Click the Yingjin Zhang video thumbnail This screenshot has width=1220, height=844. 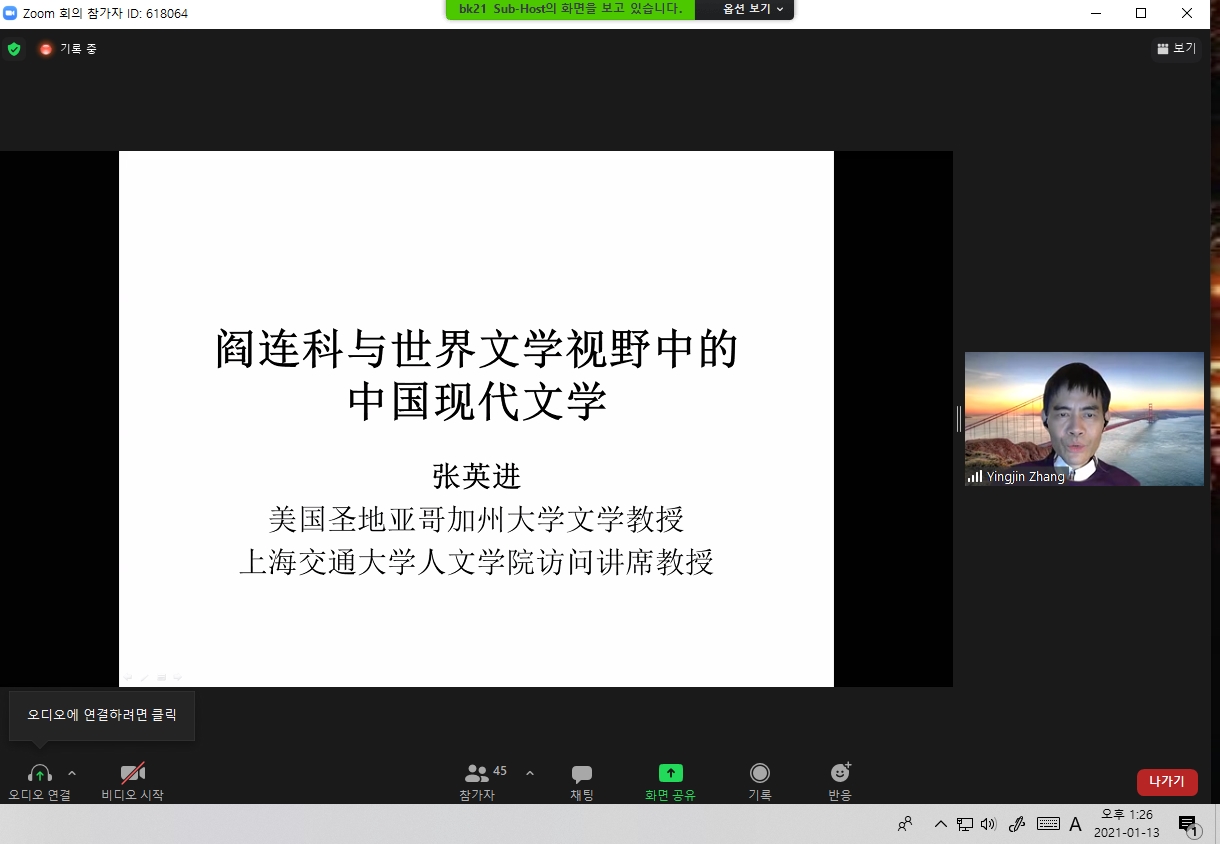(x=1084, y=418)
